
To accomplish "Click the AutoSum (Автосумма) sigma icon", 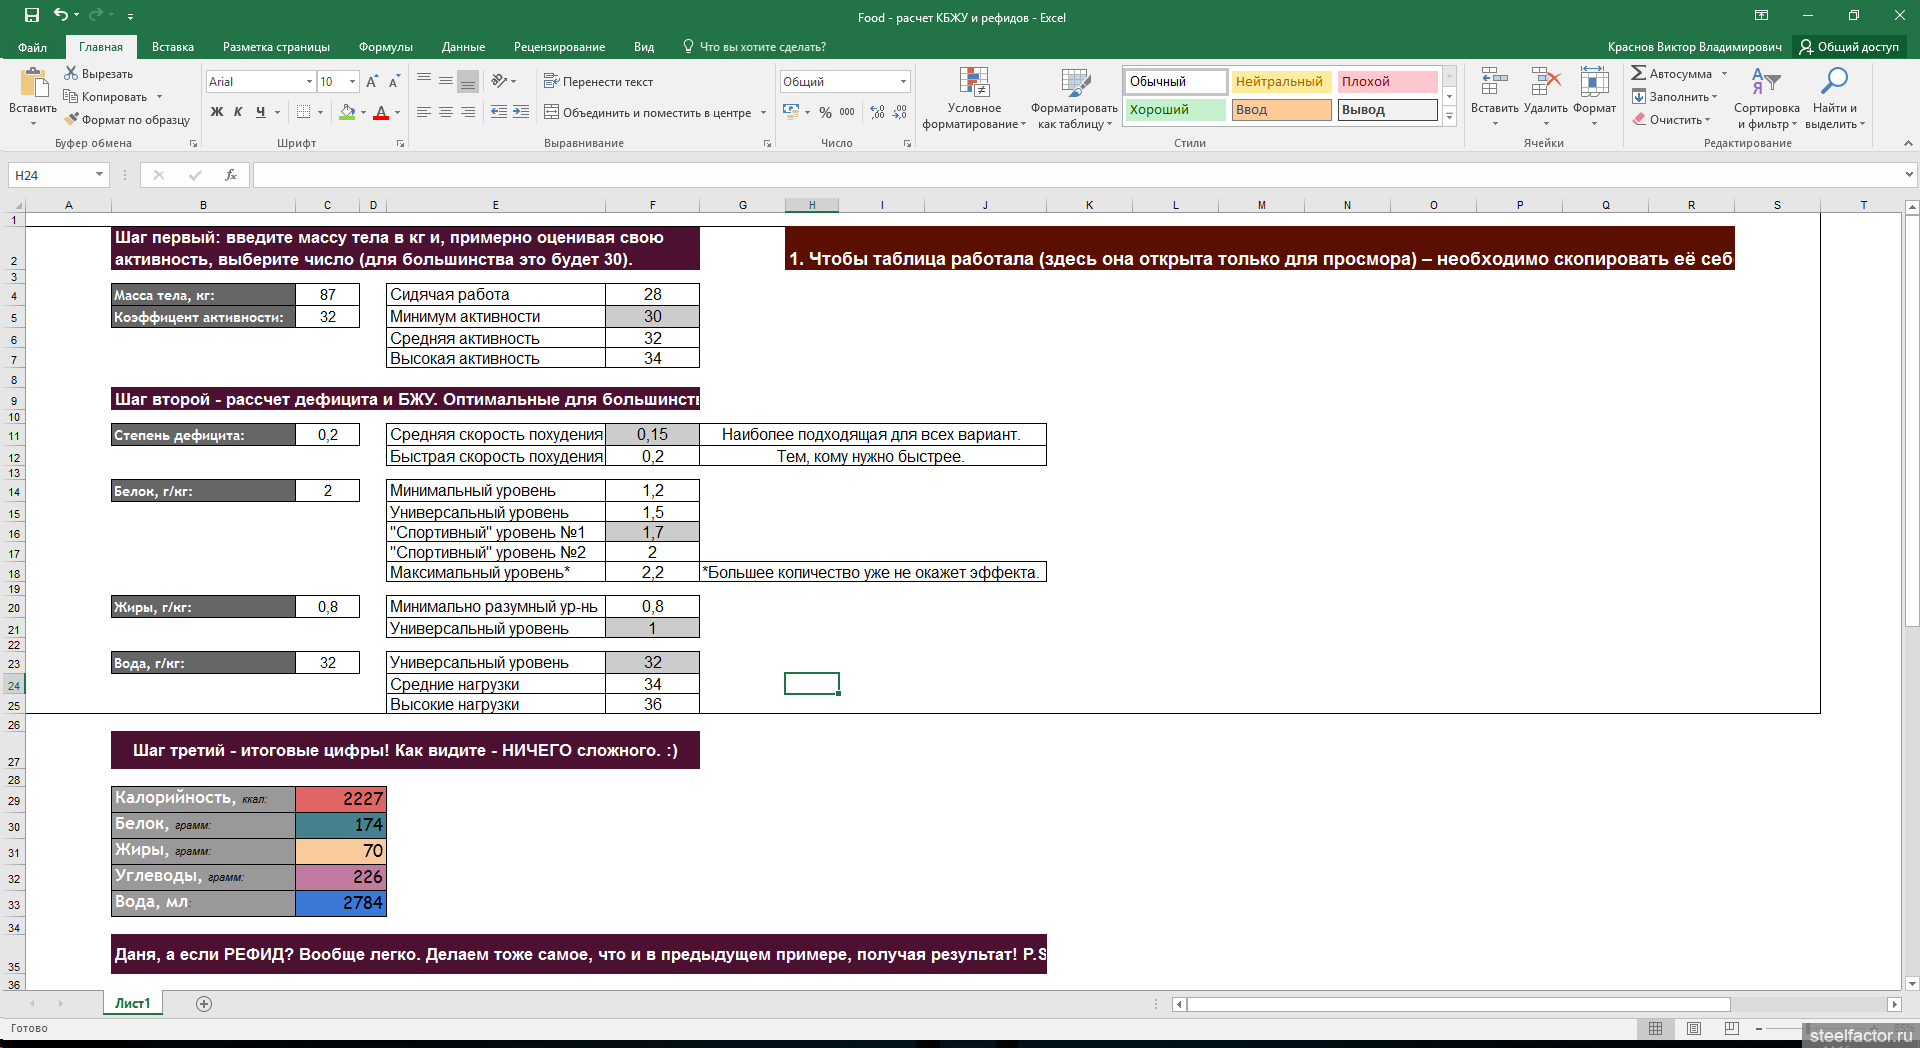I will [1638, 73].
